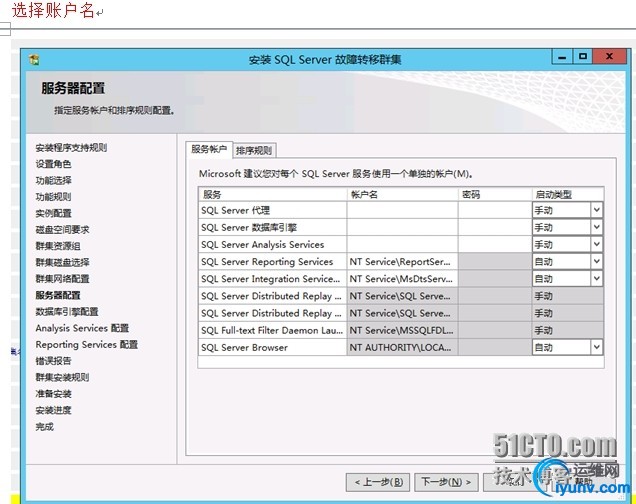Maximize the SQL Server setup window
The height and width of the screenshot is (504, 636).
click(x=583, y=57)
